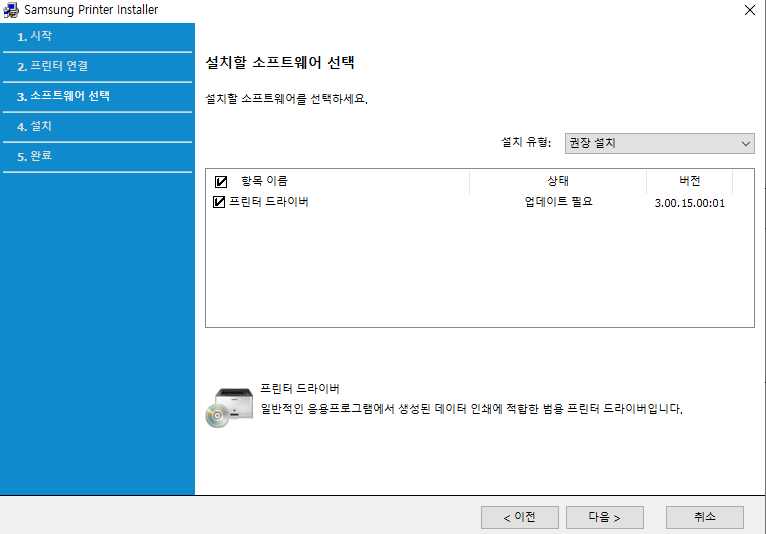Image resolution: width=766 pixels, height=534 pixels.
Task: Click the 프린터 드라이버 description title
Action: [x=299, y=388]
